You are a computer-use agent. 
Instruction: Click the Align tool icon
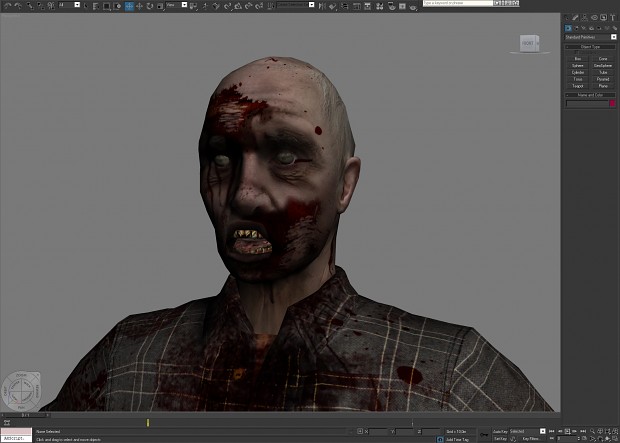click(333, 6)
